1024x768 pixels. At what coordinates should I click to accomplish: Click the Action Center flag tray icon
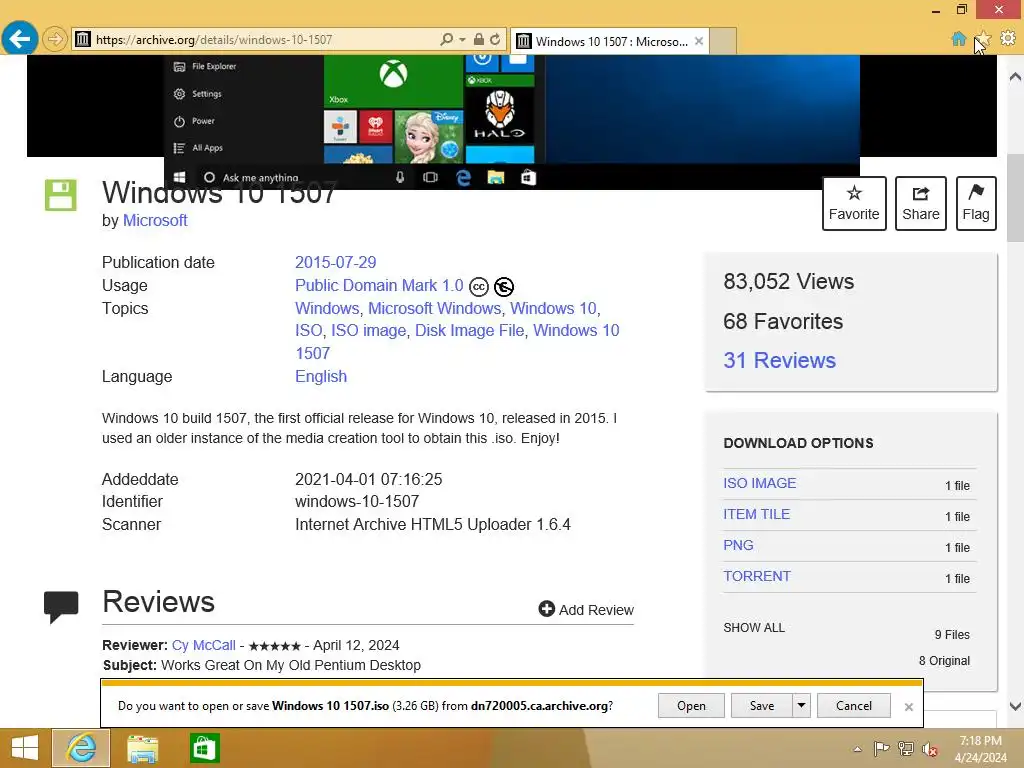pyautogui.click(x=882, y=748)
